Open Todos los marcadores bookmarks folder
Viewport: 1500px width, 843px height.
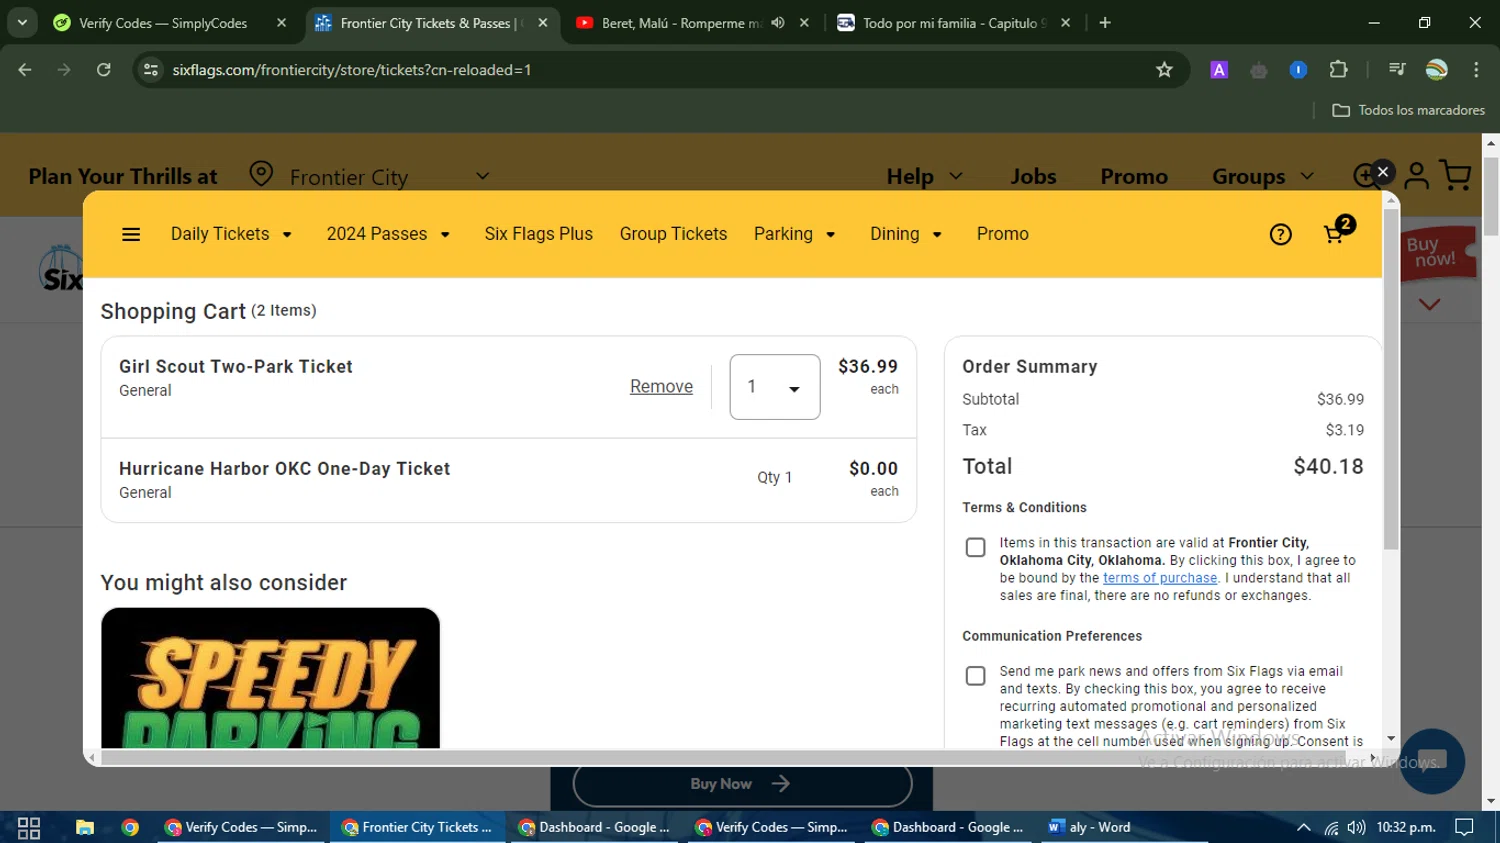coord(1408,110)
